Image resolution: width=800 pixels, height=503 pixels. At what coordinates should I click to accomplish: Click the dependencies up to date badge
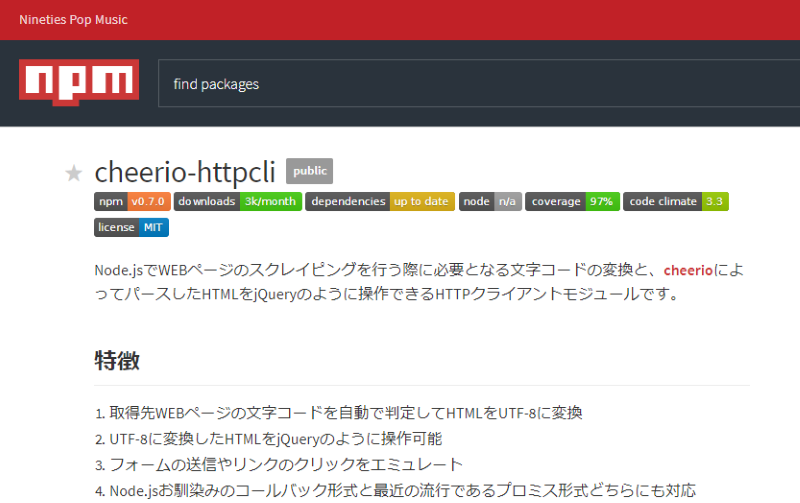coord(380,202)
